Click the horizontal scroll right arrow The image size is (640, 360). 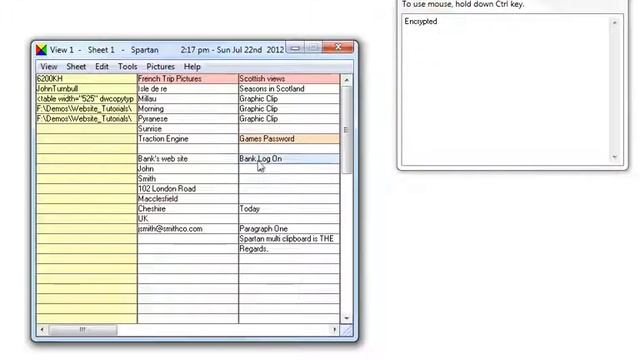coord(334,329)
